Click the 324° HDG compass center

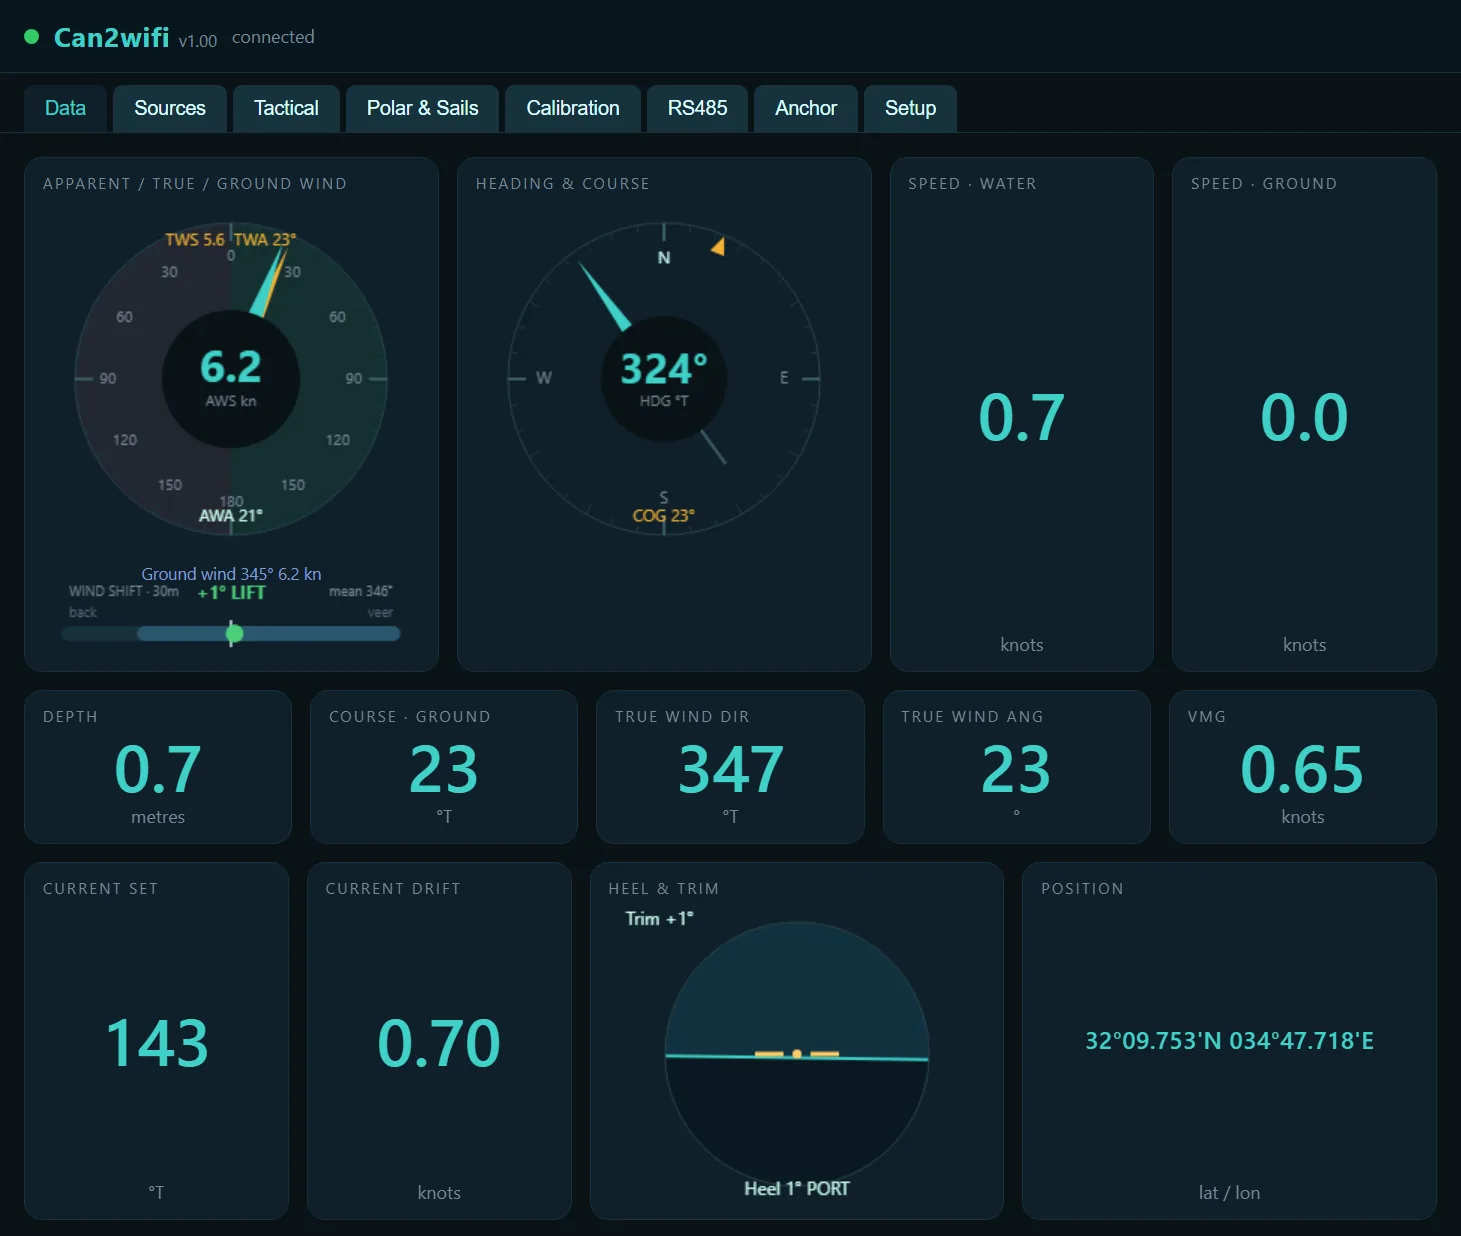(x=664, y=378)
